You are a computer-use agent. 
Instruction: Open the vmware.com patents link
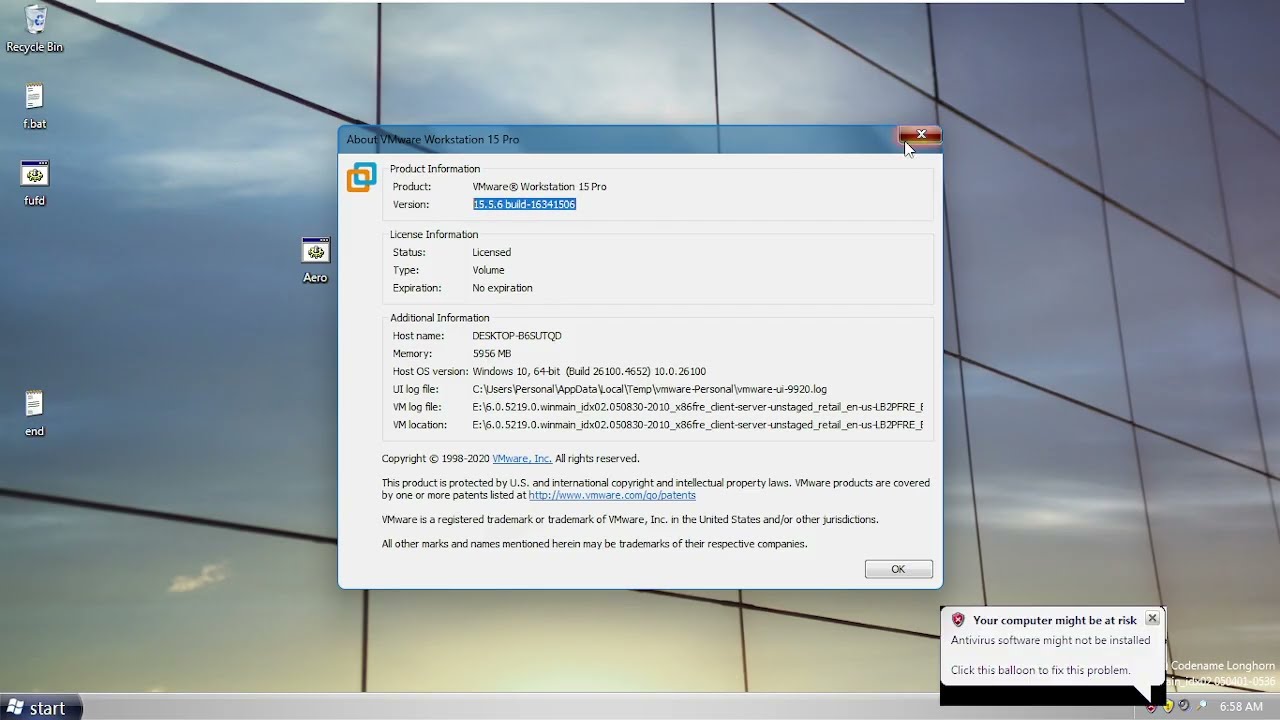pos(612,495)
